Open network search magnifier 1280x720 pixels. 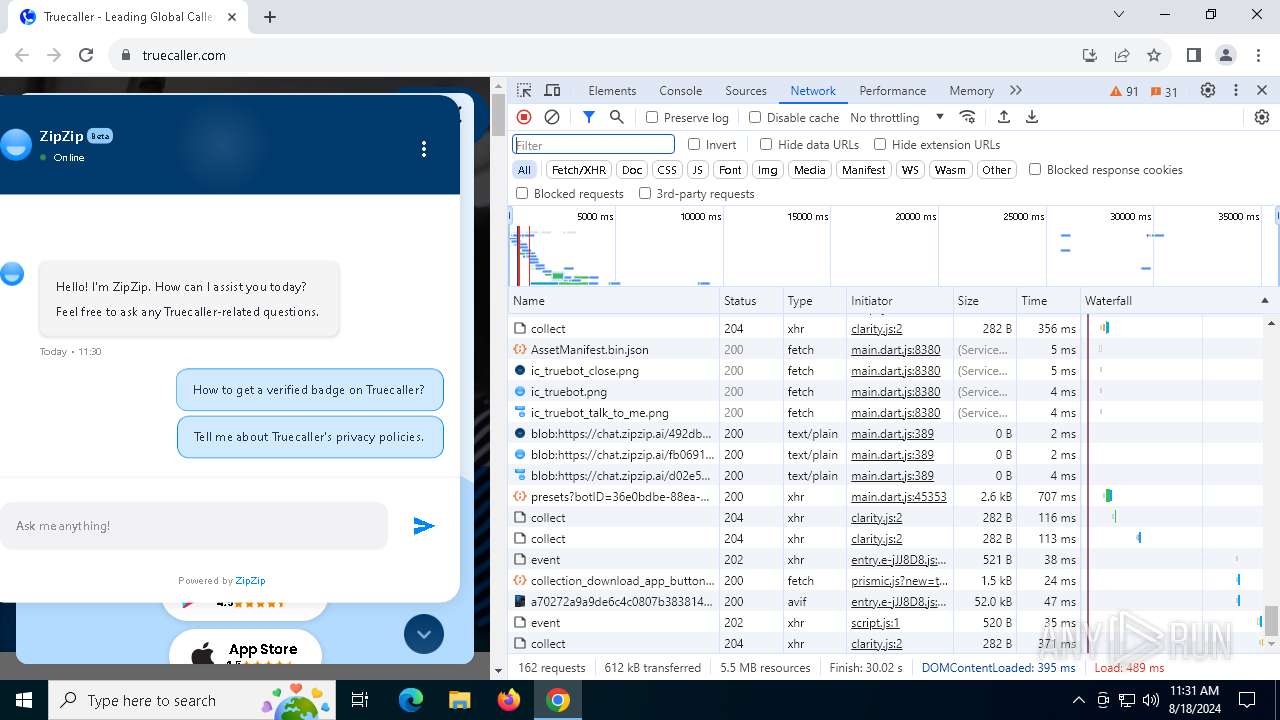tap(617, 117)
